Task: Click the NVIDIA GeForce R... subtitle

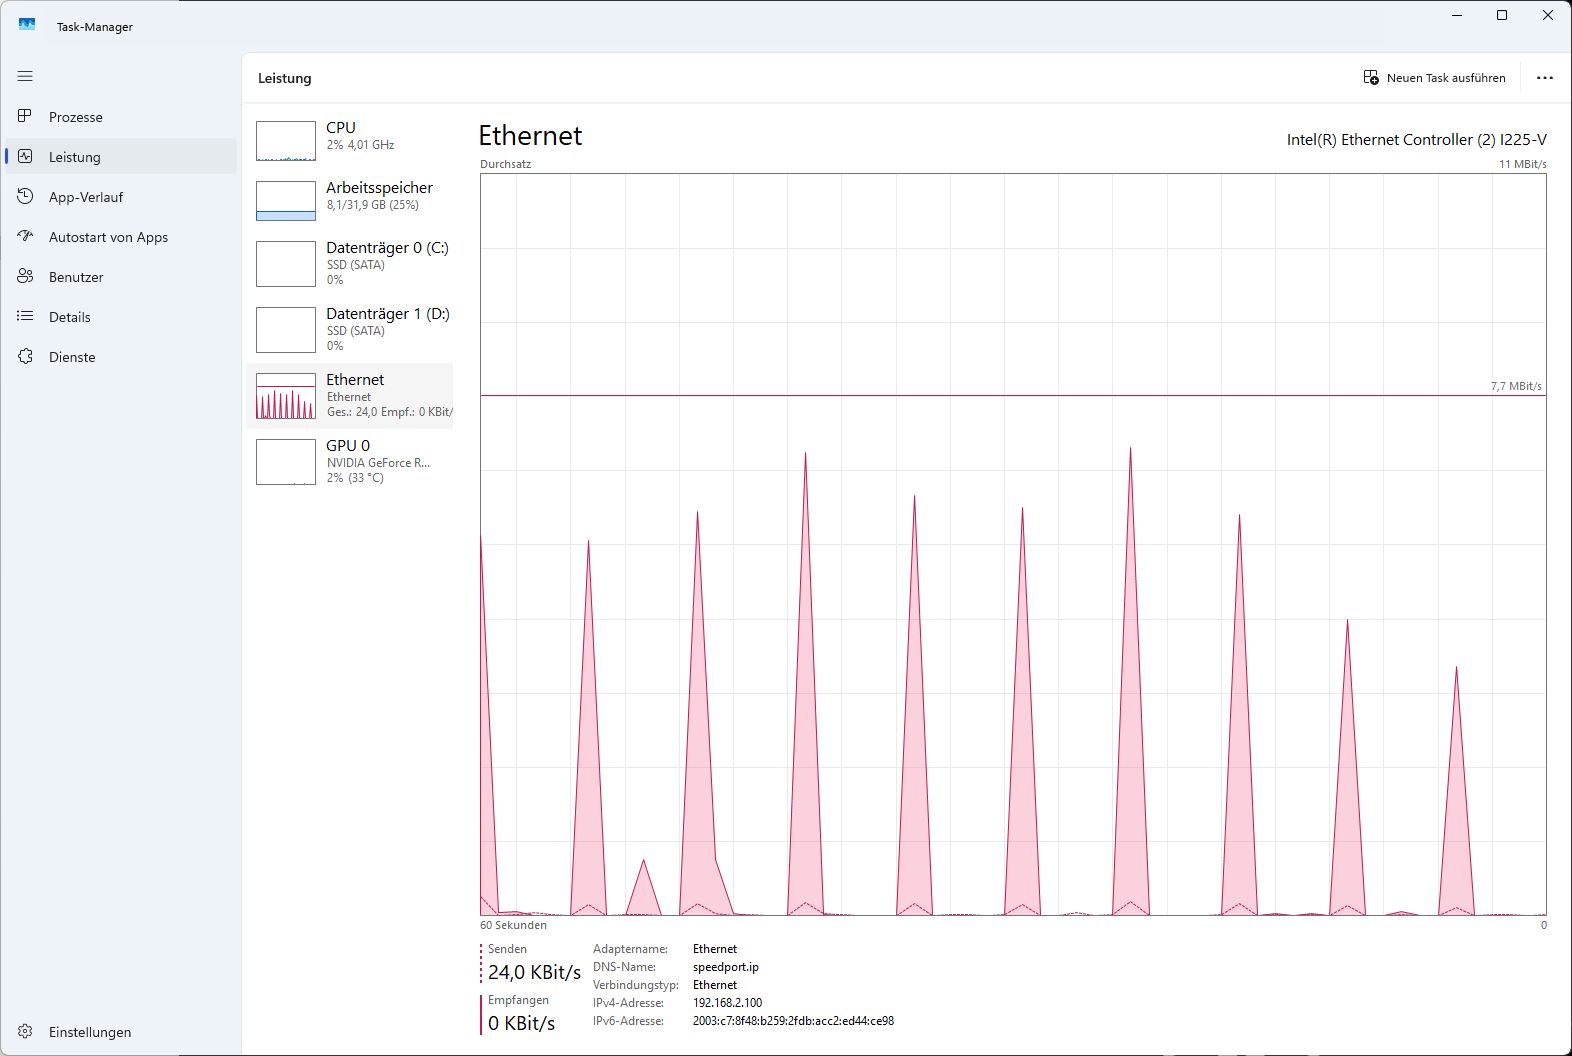Action: (x=378, y=463)
